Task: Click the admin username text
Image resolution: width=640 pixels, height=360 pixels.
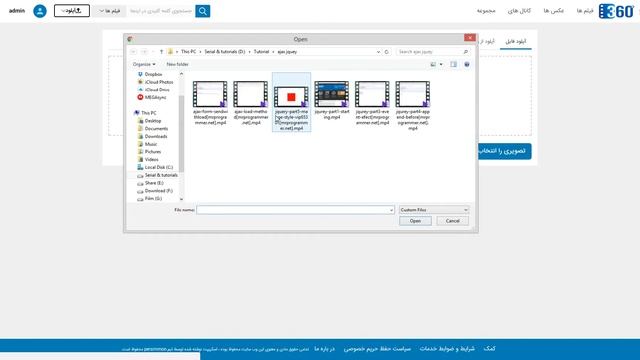Action: point(17,11)
